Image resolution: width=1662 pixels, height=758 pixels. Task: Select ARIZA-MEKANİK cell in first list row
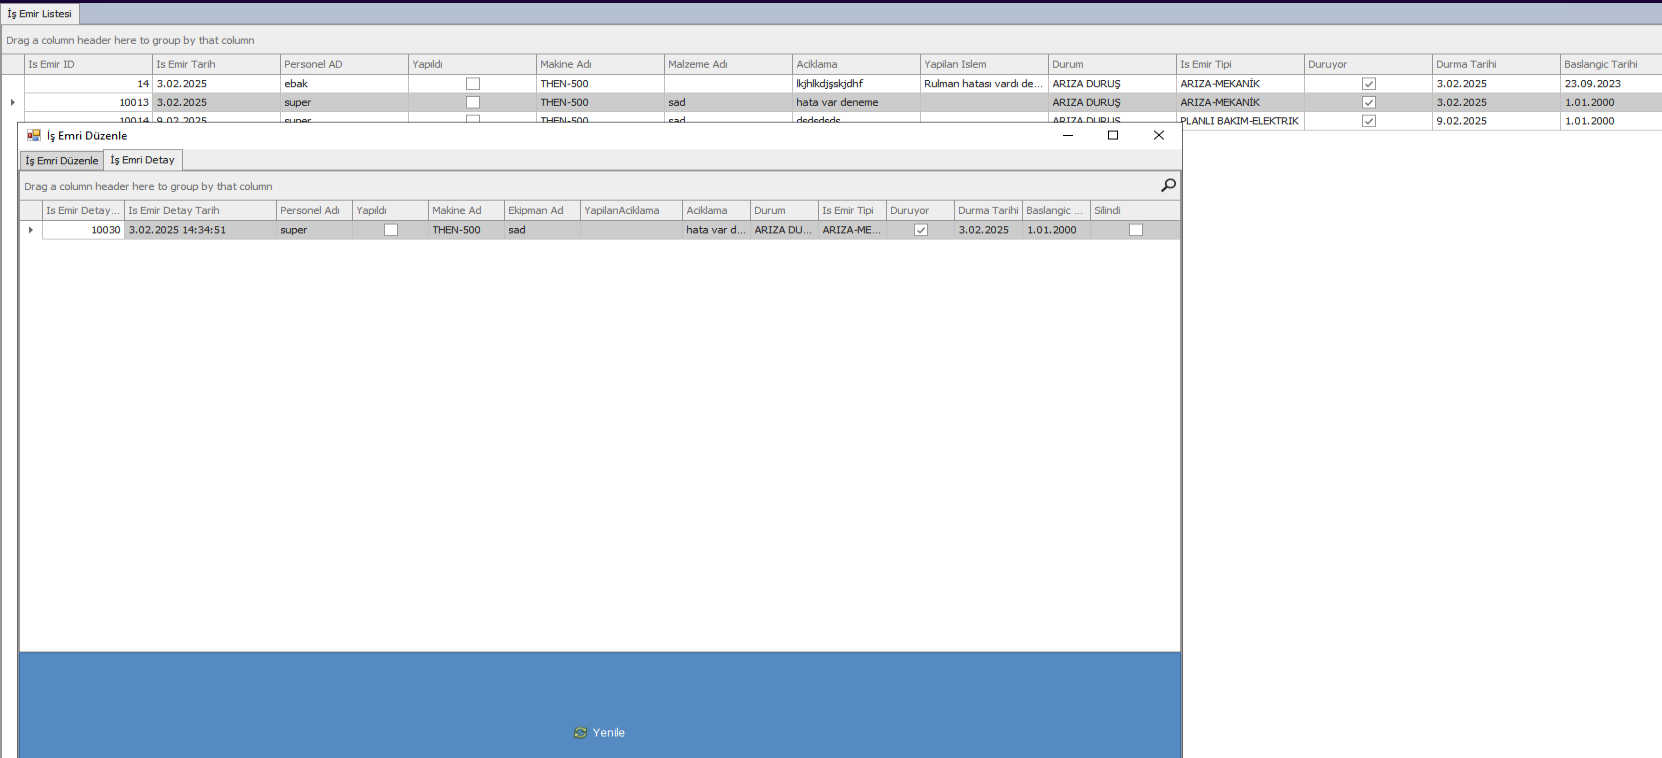[1238, 84]
